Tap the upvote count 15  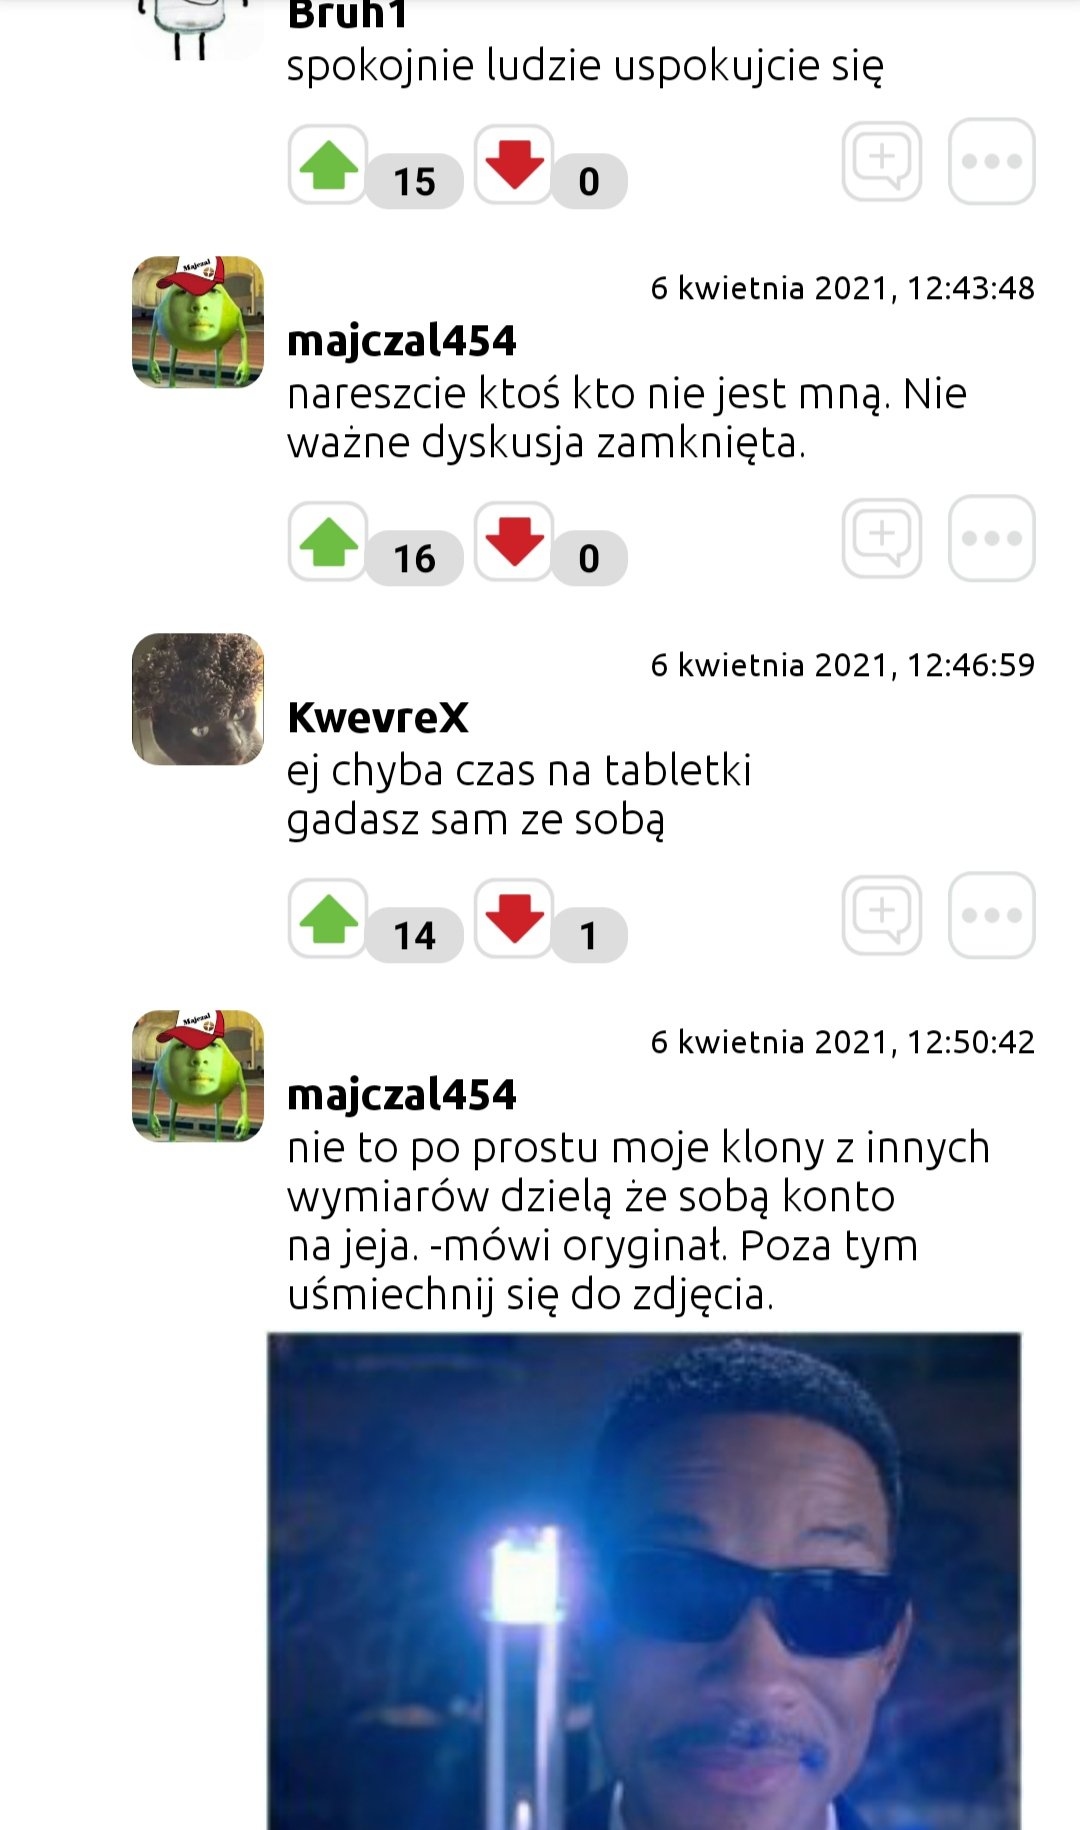click(x=414, y=181)
